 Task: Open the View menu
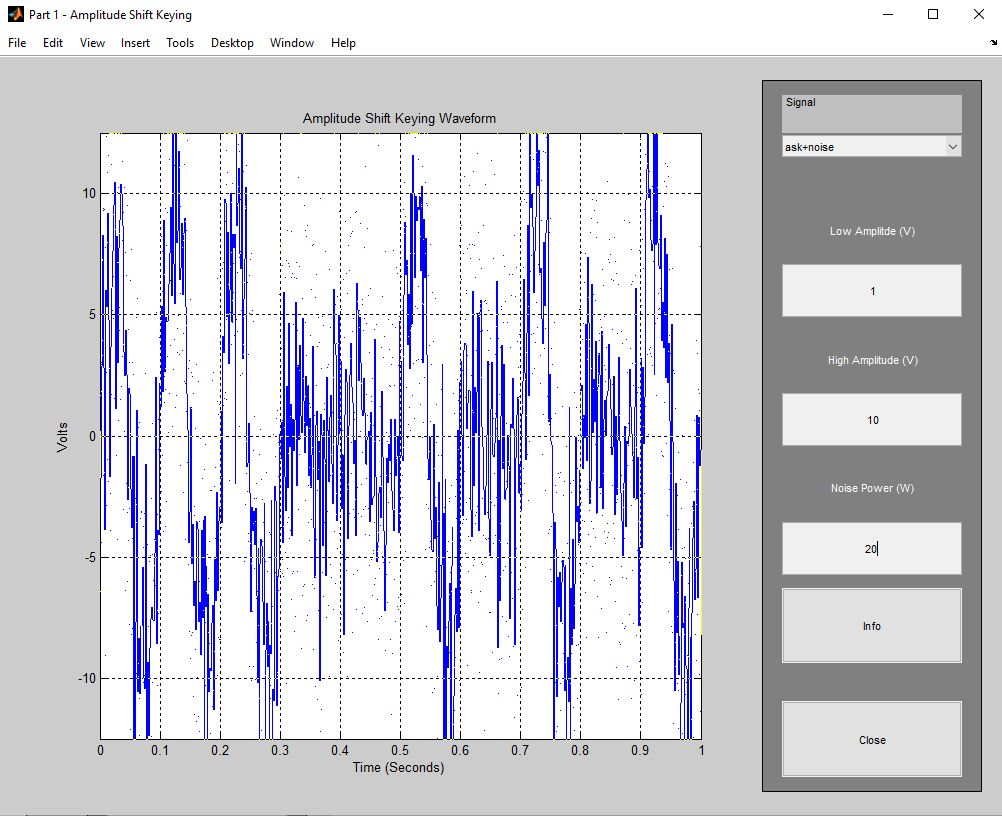coord(92,43)
